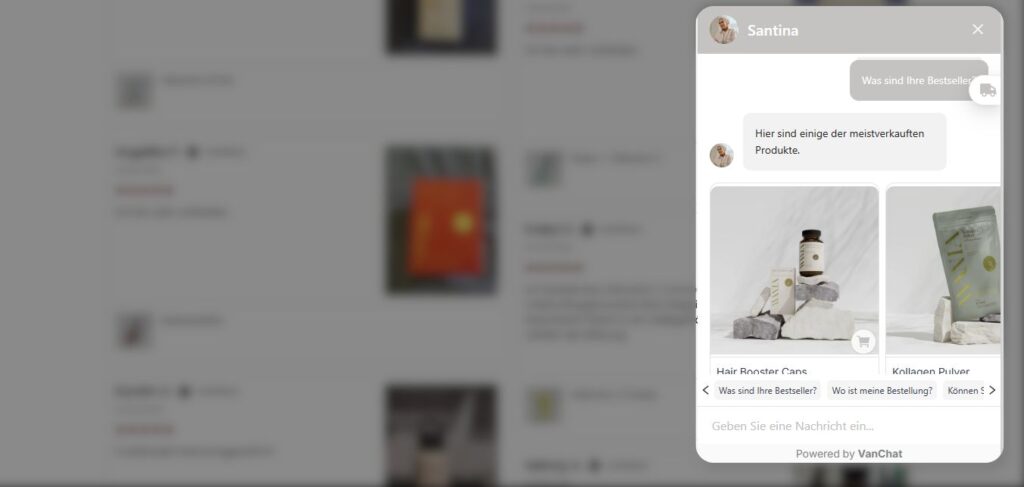Image resolution: width=1024 pixels, height=487 pixels.
Task: Choose 'Wo ist meine Bestellung?' suggestion chip
Action: coord(882,391)
